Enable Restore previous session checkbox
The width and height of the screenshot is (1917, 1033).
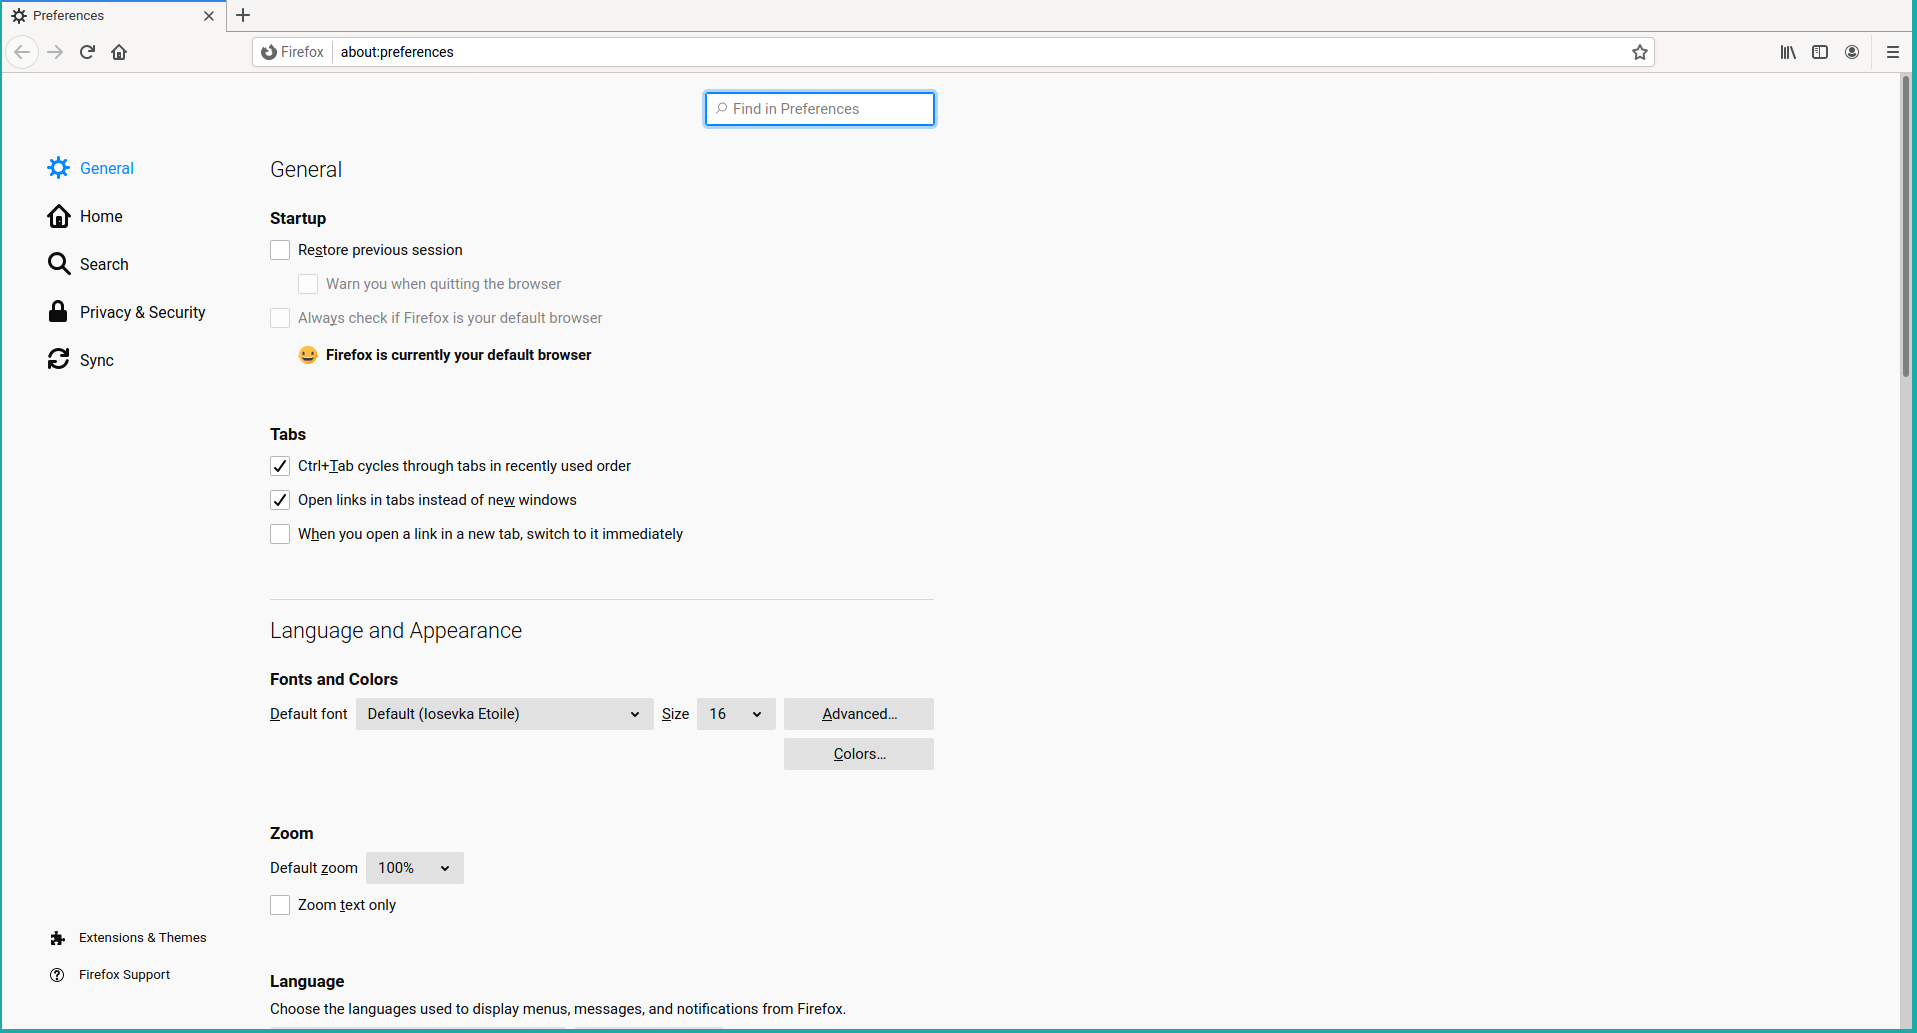[280, 250]
